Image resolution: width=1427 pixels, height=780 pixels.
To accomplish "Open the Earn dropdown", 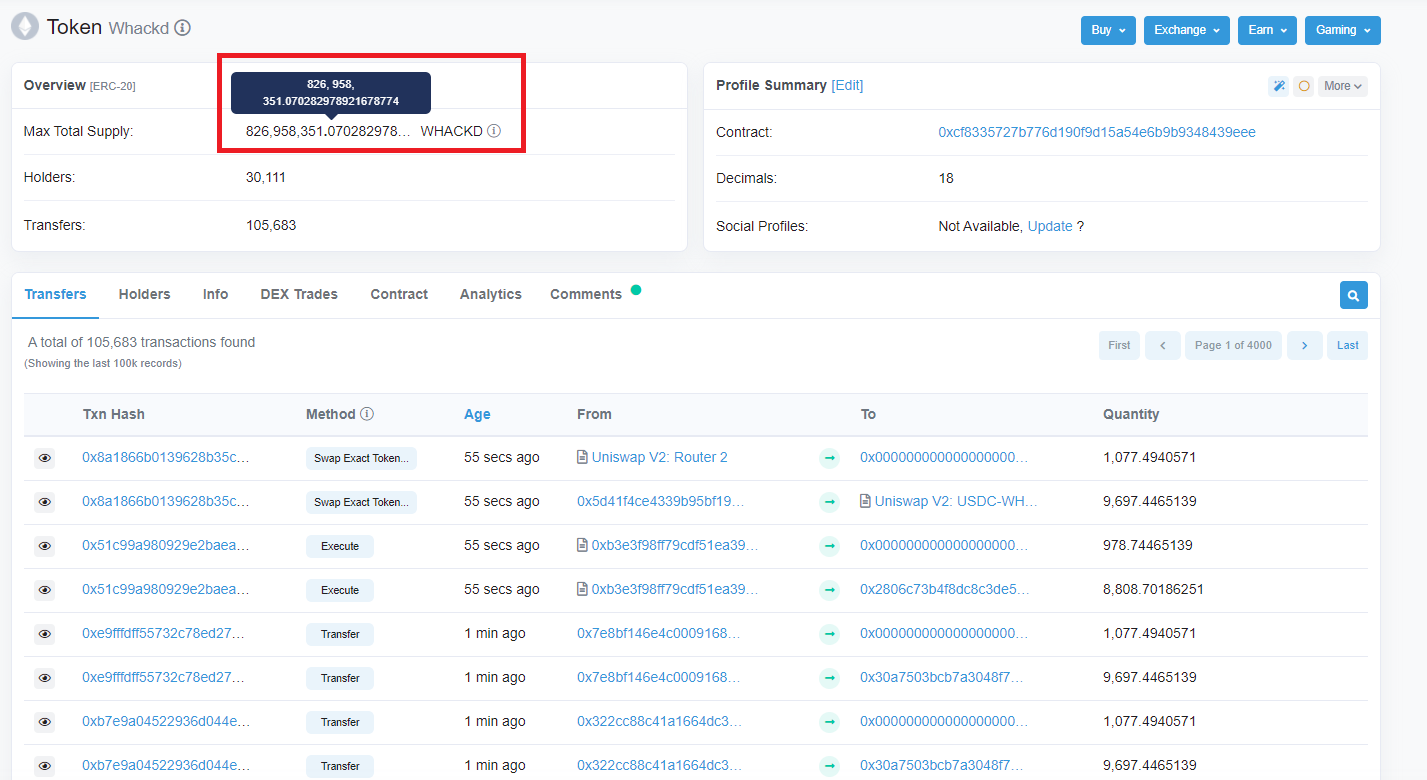I will coord(1267,30).
